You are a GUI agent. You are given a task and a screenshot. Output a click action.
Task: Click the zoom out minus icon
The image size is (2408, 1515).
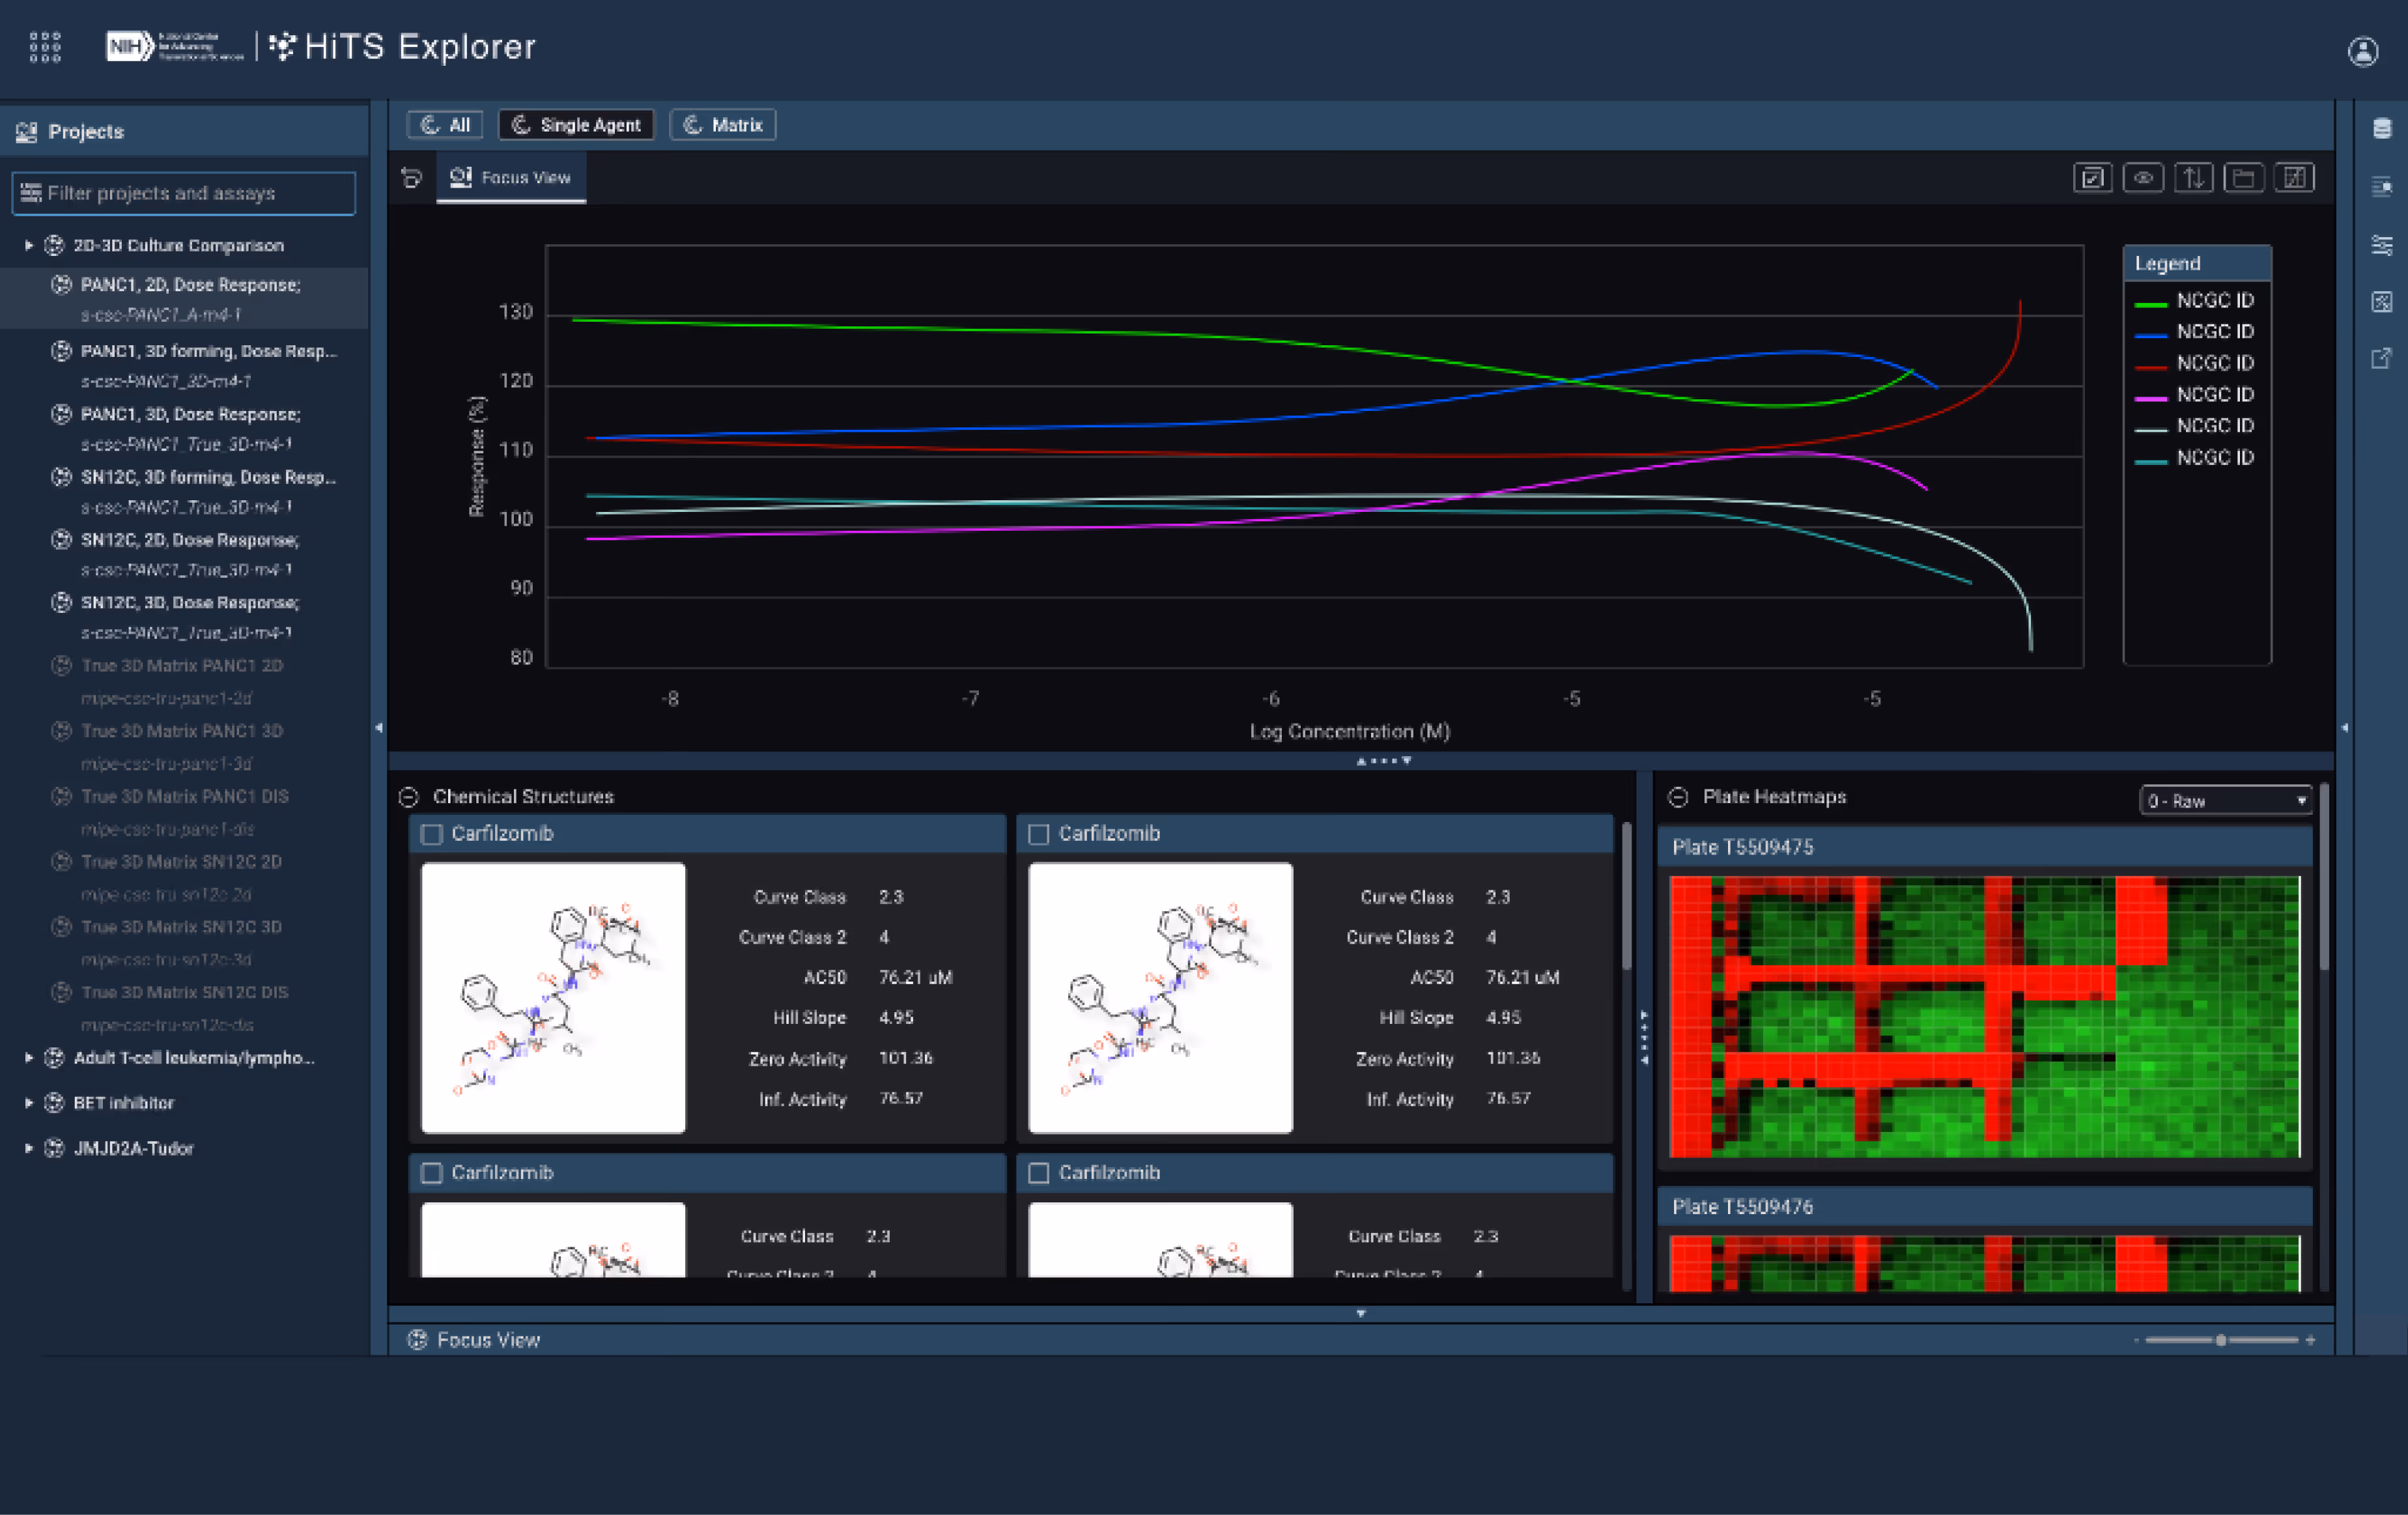(x=2136, y=1340)
